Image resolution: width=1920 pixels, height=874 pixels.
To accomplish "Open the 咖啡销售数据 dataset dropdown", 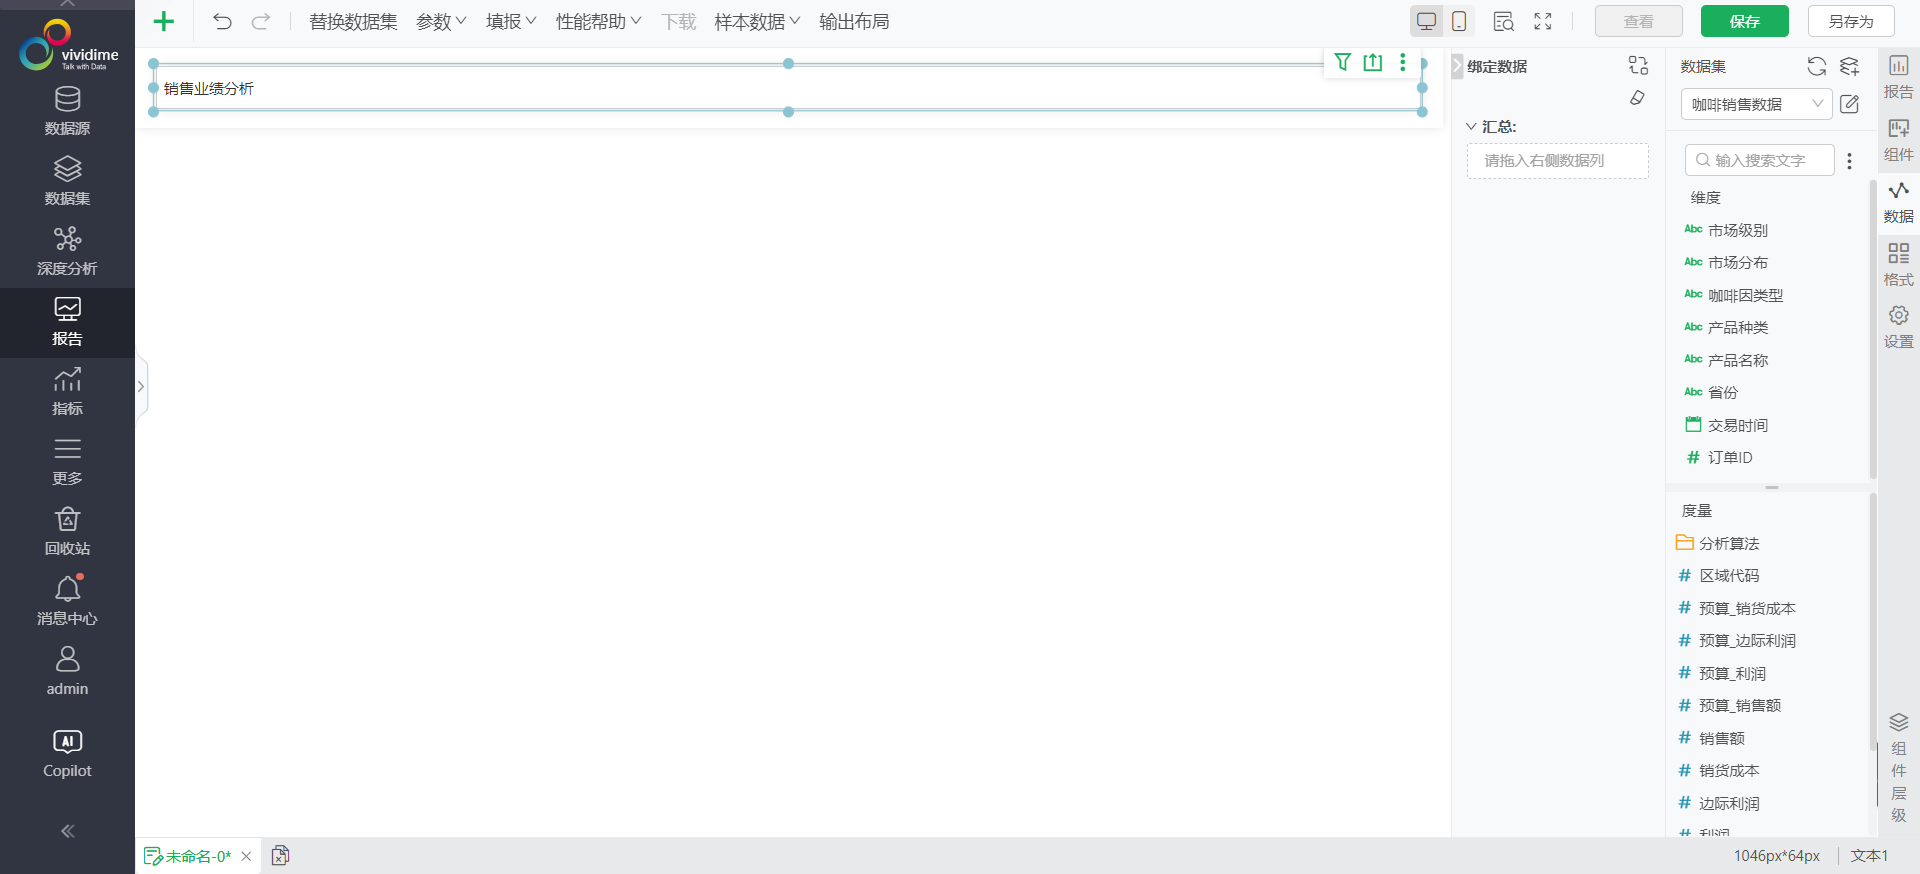I will tap(1756, 104).
